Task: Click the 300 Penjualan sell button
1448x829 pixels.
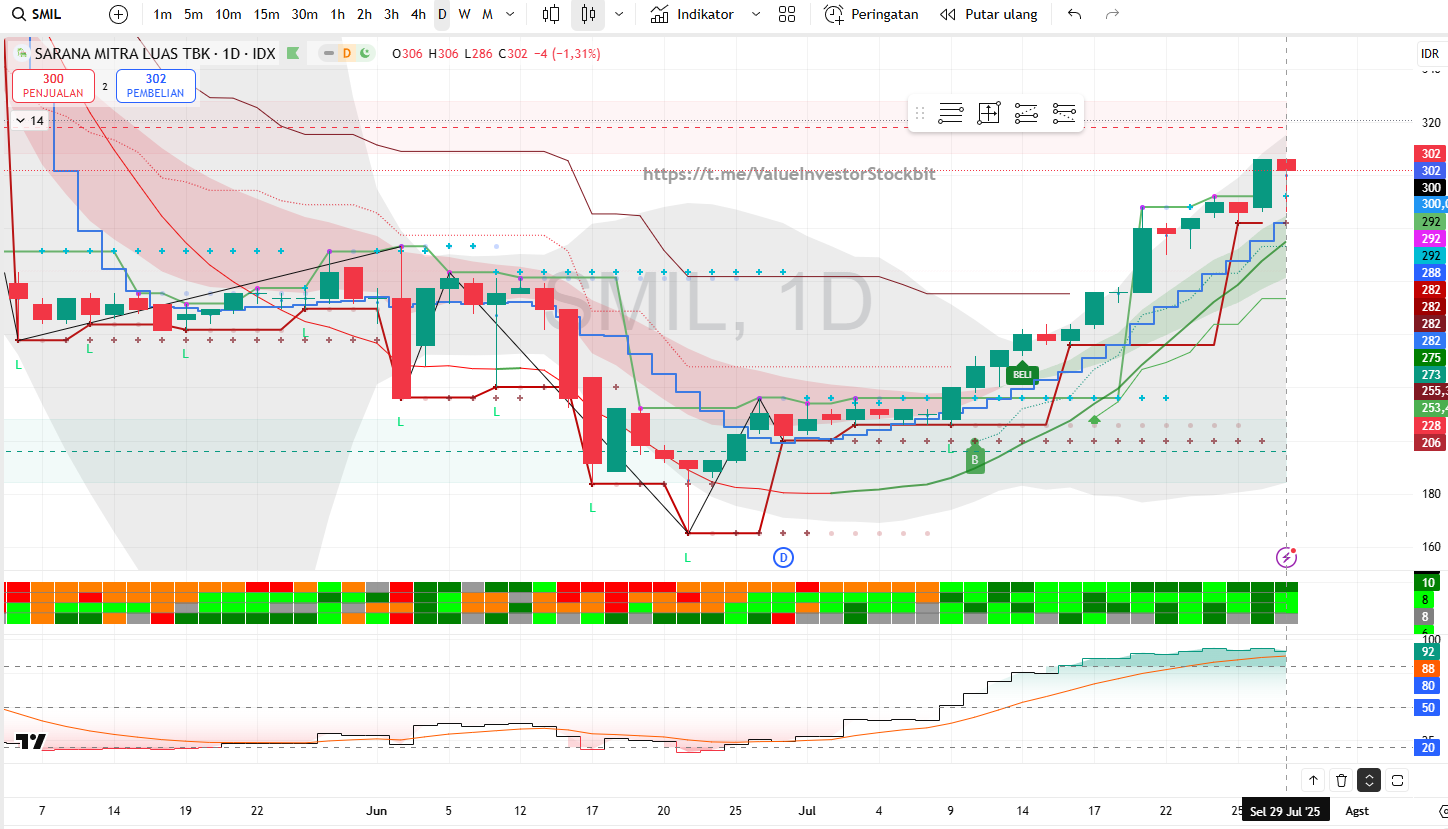Action: [53, 86]
